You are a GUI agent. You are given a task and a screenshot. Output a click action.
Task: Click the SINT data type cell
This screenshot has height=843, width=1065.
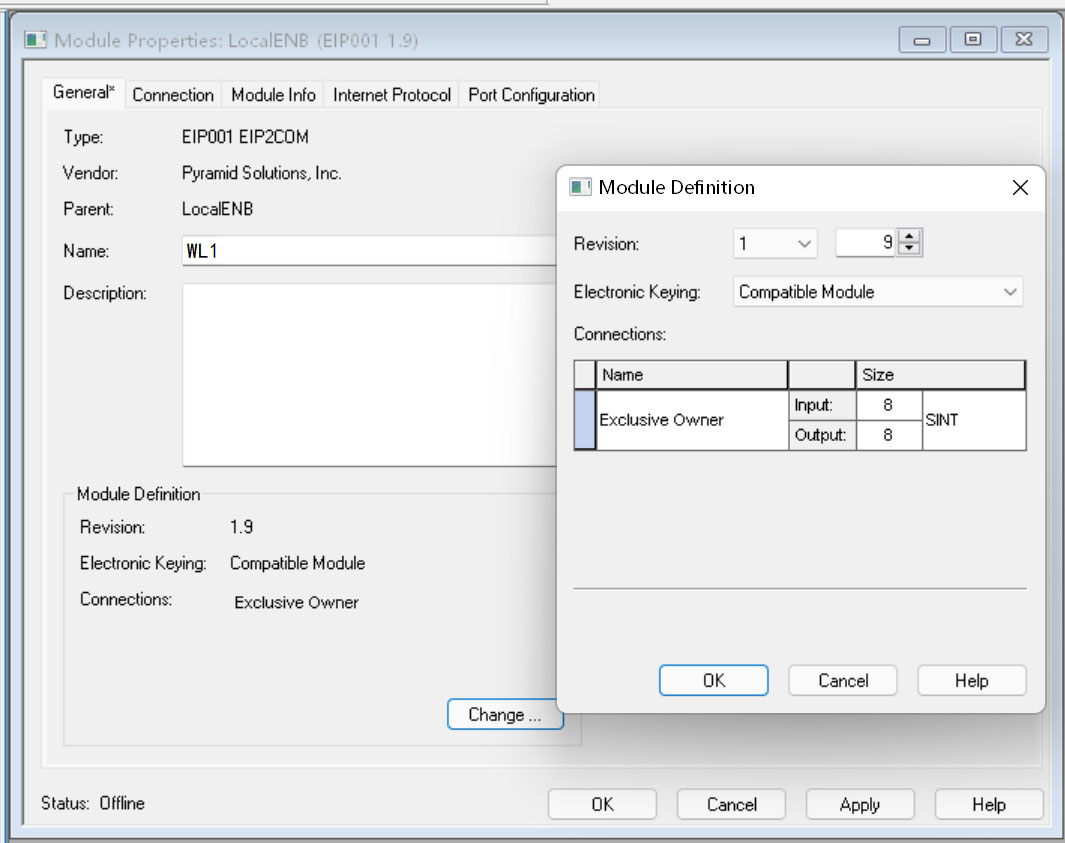coord(972,420)
